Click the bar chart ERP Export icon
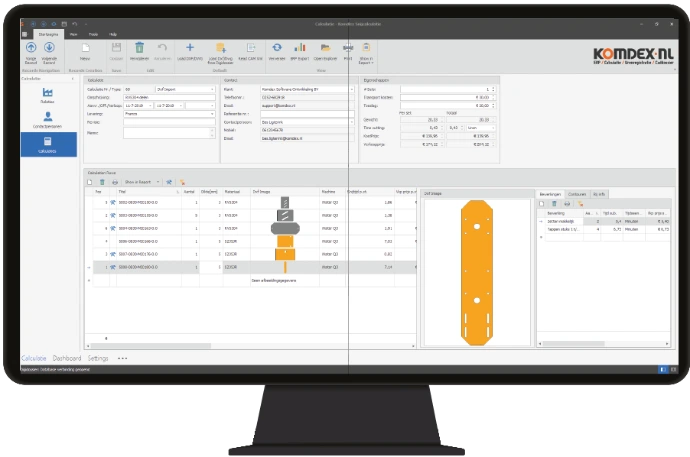 click(300, 47)
